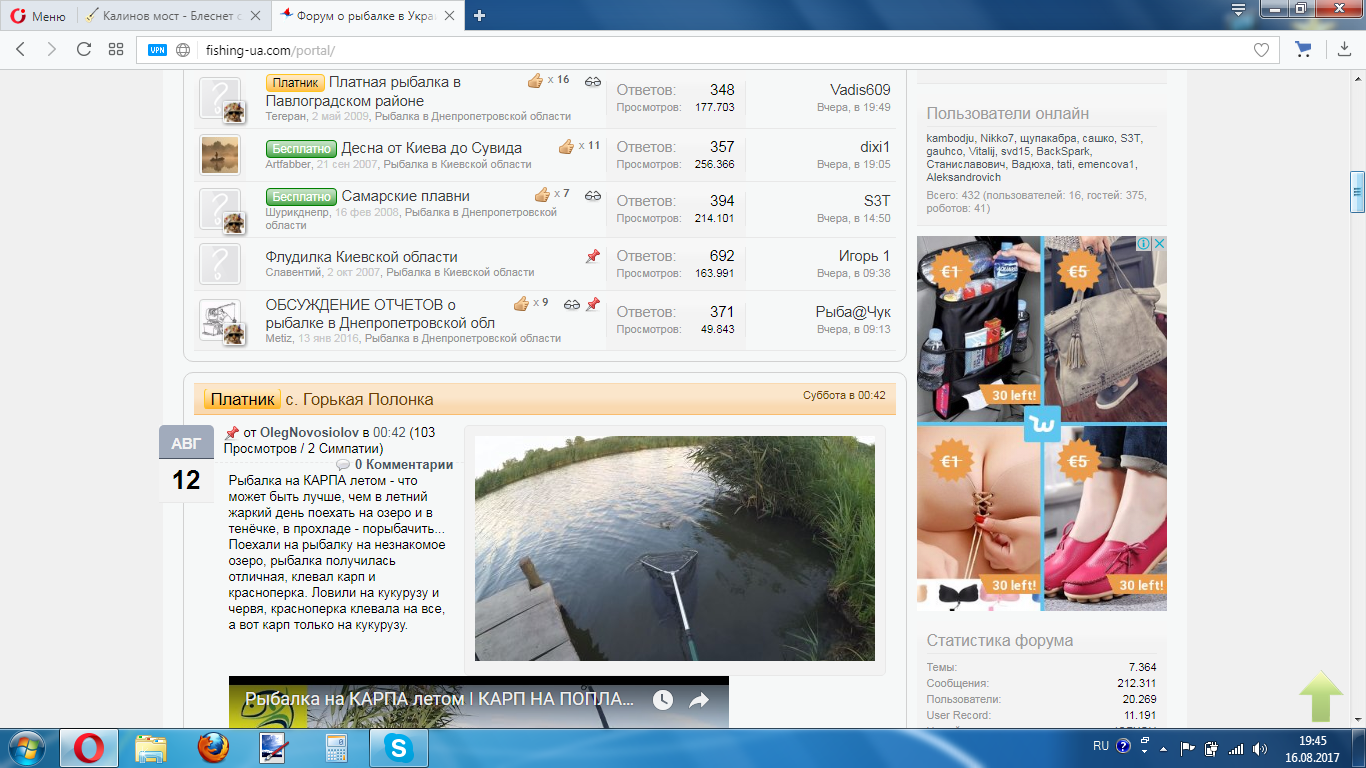
Task: Open the shopping cart icon in toolbar
Action: [x=1303, y=49]
